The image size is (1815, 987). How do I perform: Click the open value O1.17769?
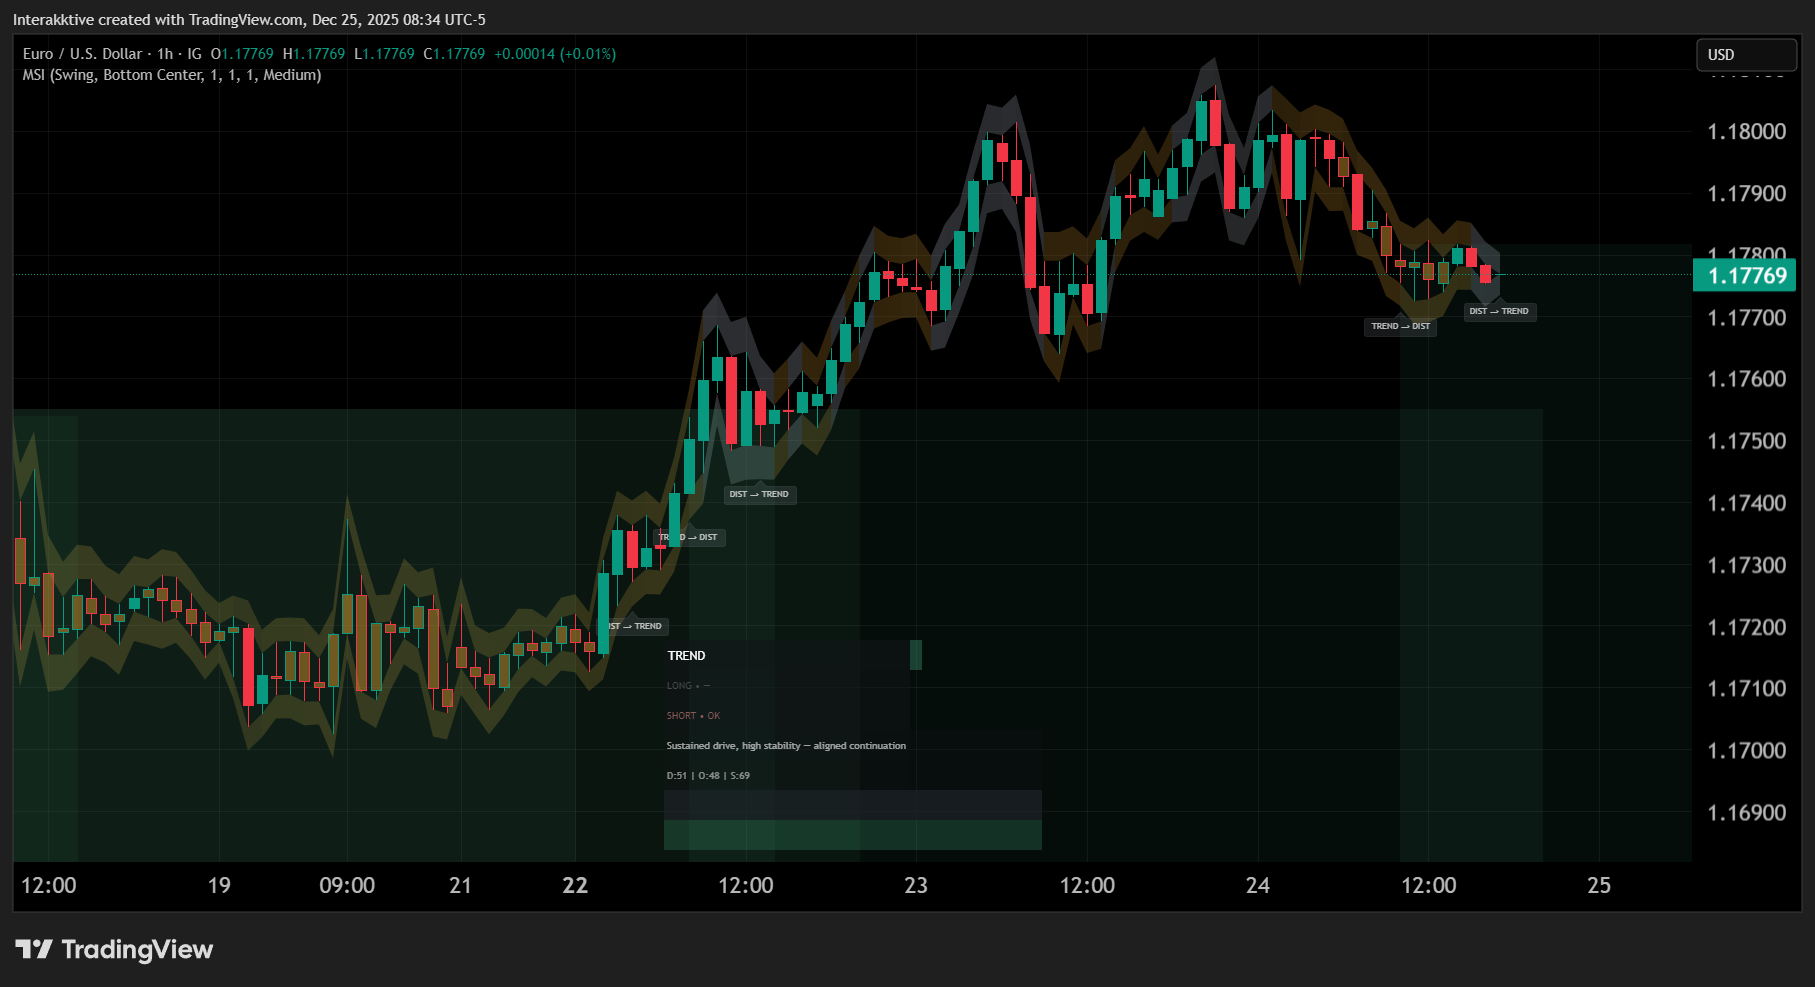pyautogui.click(x=242, y=54)
